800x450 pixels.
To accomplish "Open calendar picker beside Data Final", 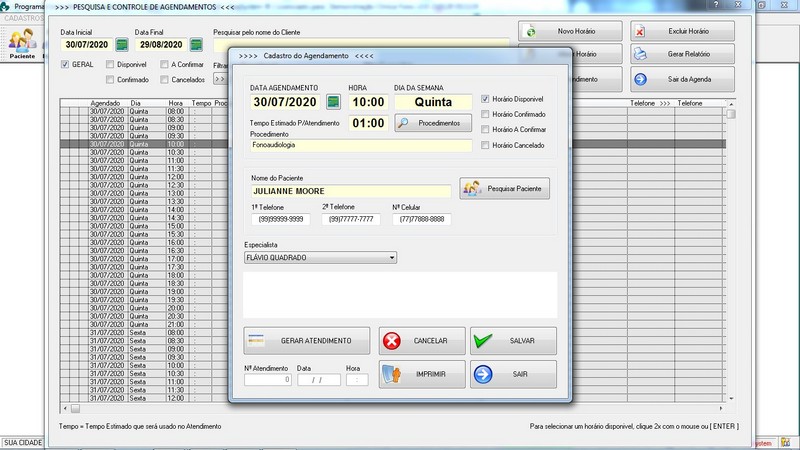I will 196,45.
